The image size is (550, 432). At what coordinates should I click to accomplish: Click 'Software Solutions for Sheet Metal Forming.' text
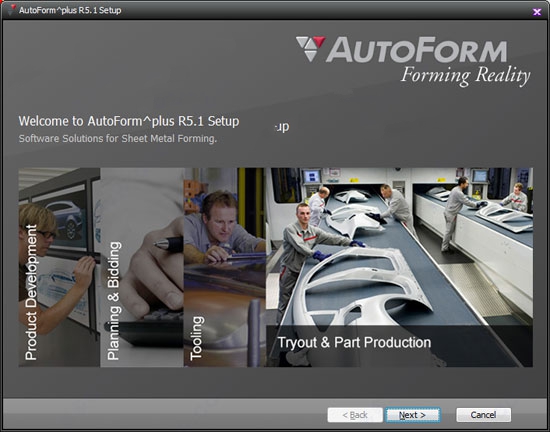point(118,139)
